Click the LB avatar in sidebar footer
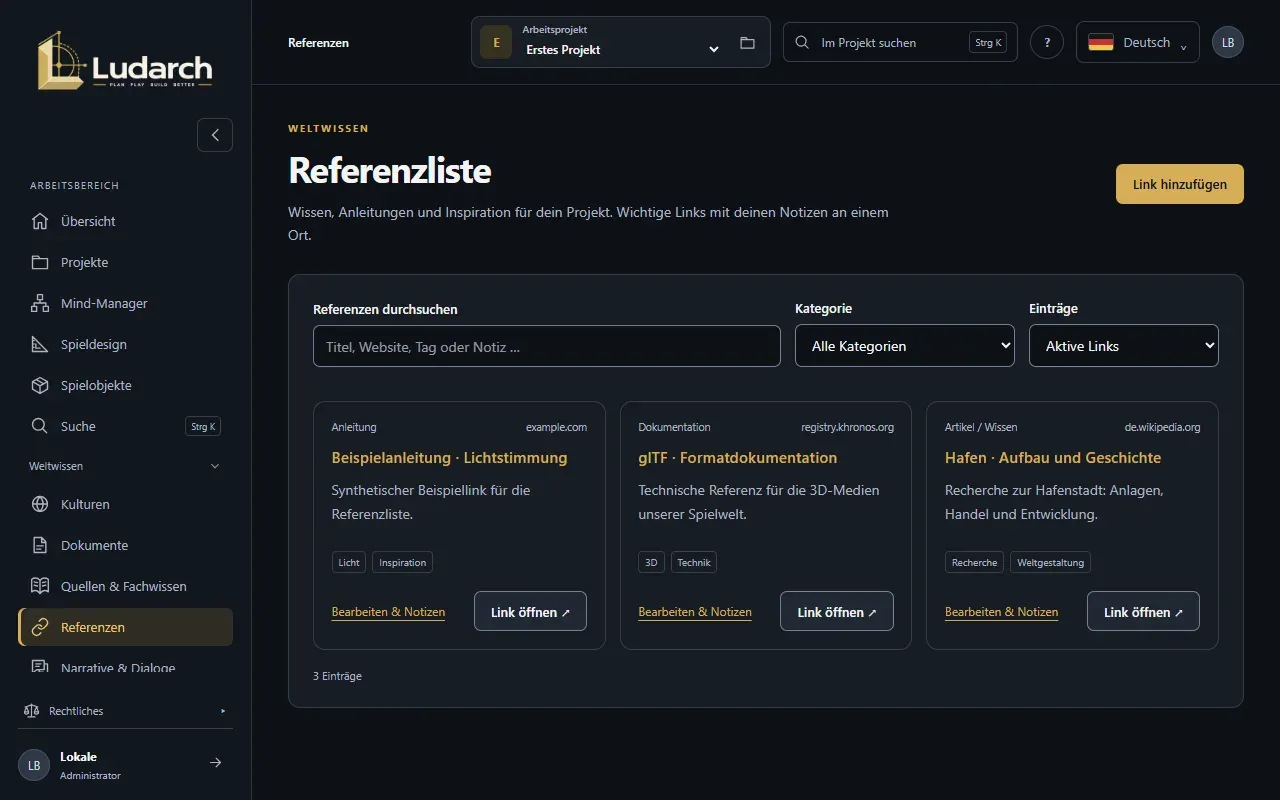This screenshot has height=800, width=1280. coord(34,765)
